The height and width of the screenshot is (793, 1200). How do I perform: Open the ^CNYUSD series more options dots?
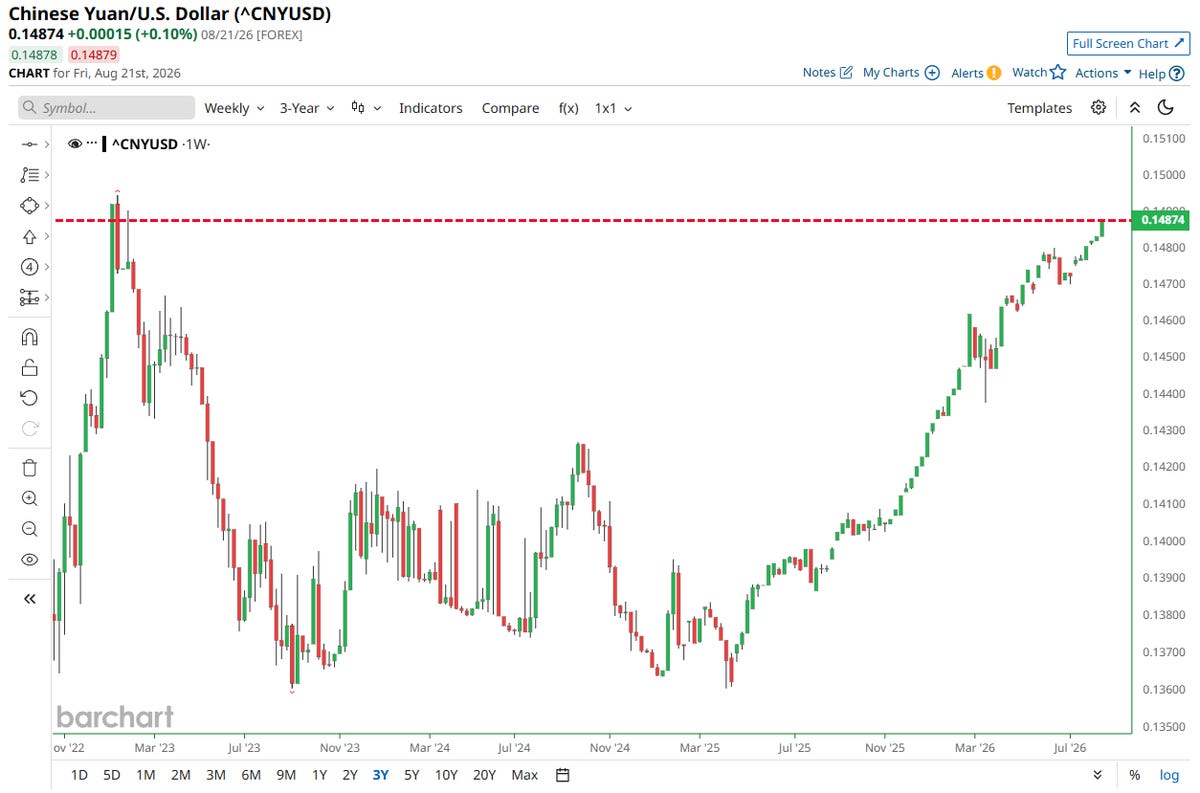[x=92, y=144]
